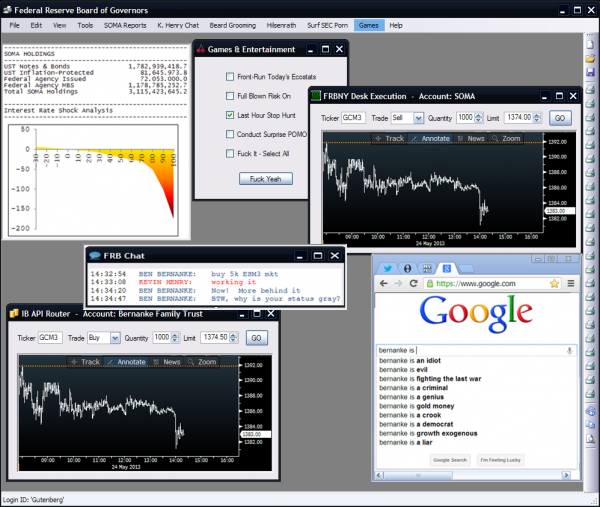Click the new document icon in right toolbar
The width and height of the screenshot is (600, 507).
tap(590, 45)
